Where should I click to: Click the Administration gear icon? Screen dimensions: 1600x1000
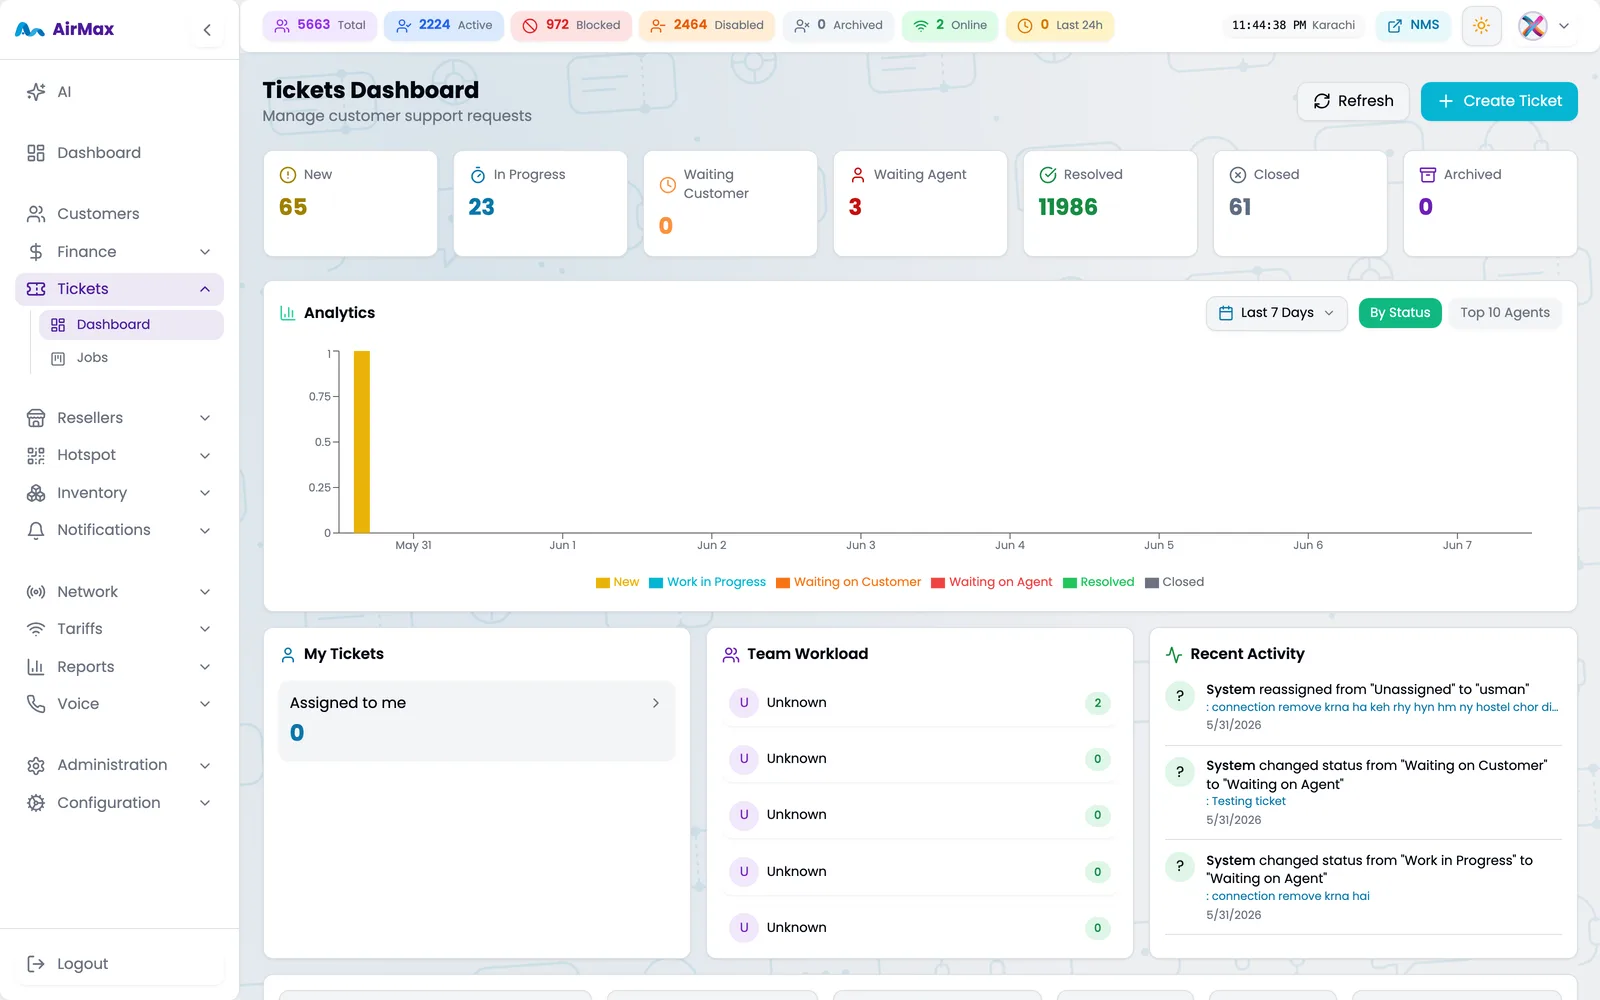click(36, 765)
